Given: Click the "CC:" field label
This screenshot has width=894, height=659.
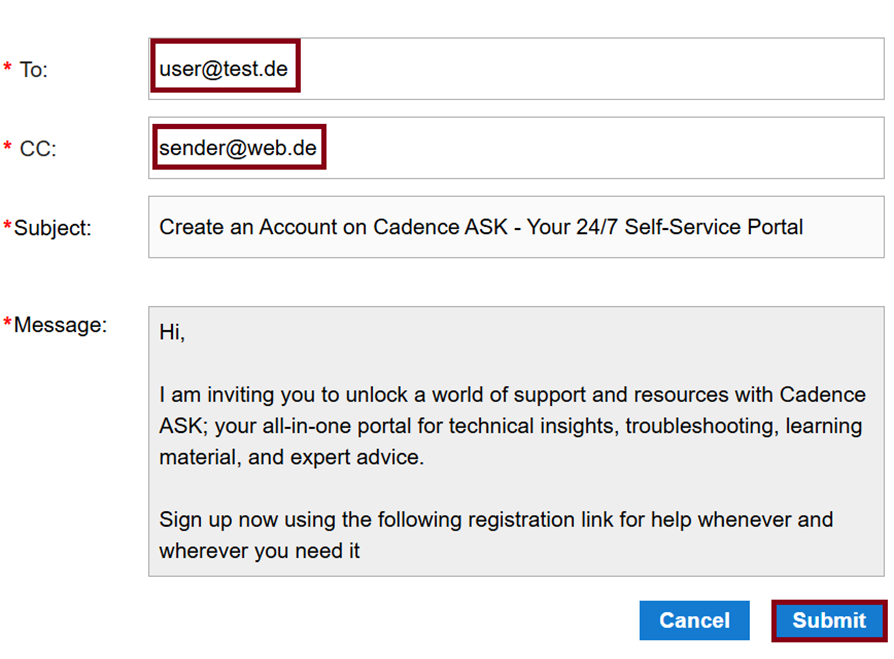Looking at the screenshot, I should click(38, 149).
